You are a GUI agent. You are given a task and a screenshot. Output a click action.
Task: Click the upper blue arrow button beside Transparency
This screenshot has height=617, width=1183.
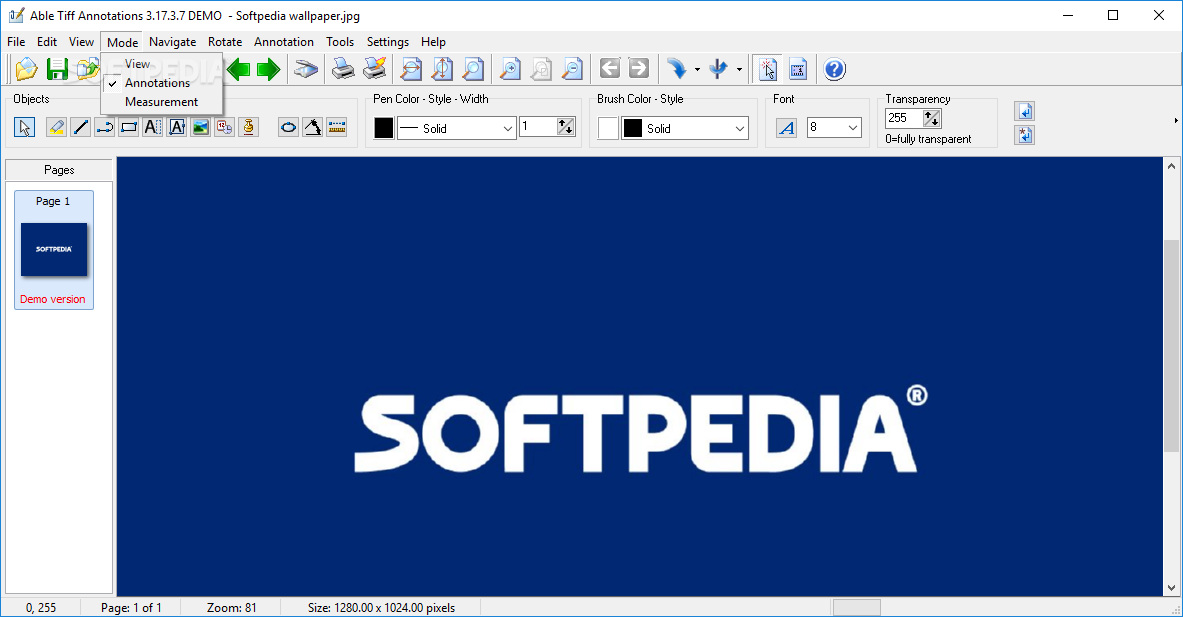pyautogui.click(x=1025, y=112)
